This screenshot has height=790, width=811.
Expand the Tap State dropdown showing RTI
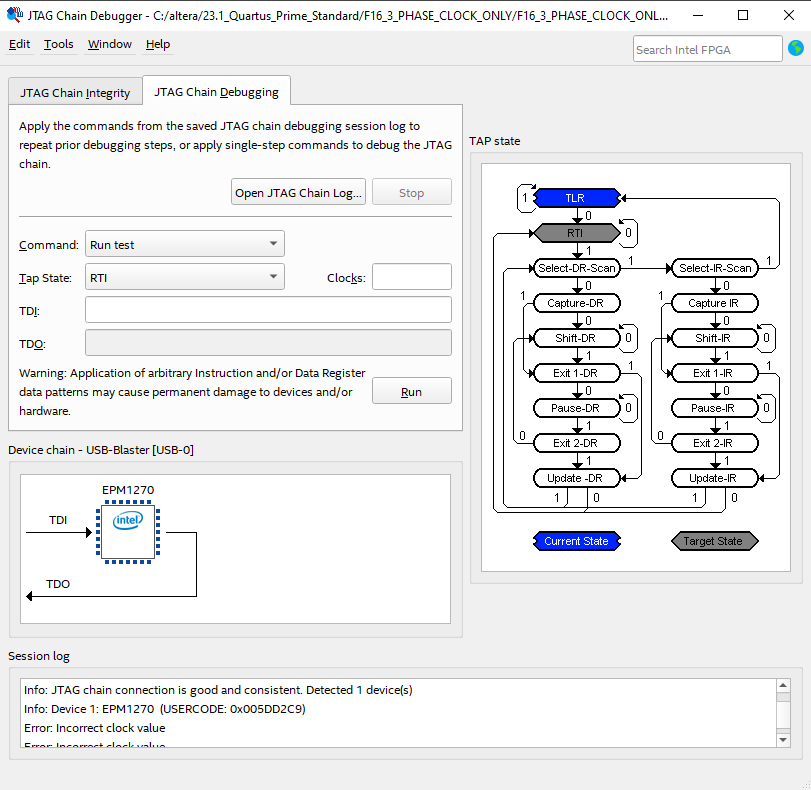point(185,277)
